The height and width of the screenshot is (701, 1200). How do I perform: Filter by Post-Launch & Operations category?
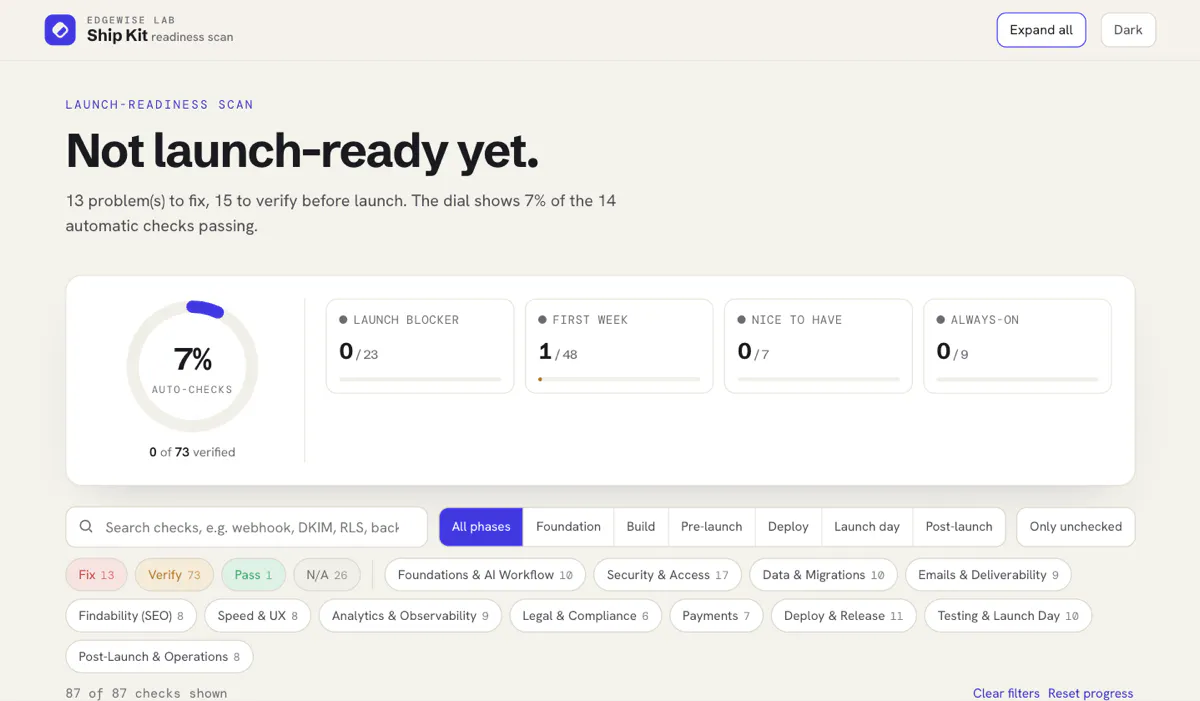click(159, 657)
